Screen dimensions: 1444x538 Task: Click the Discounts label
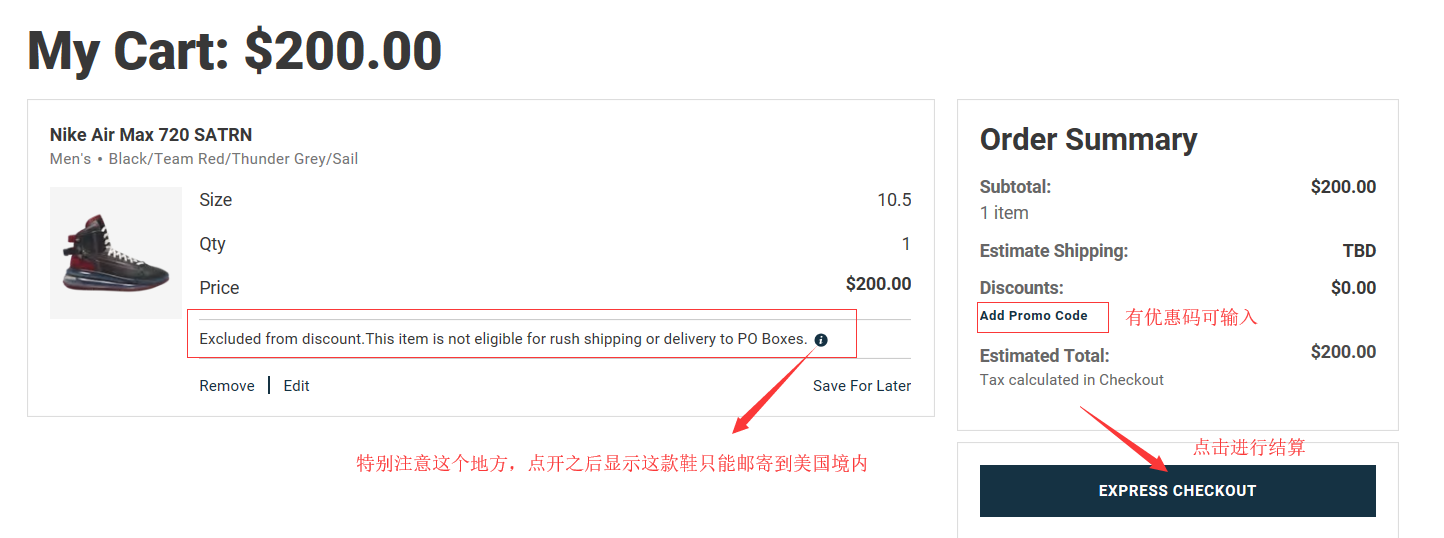(x=1021, y=288)
